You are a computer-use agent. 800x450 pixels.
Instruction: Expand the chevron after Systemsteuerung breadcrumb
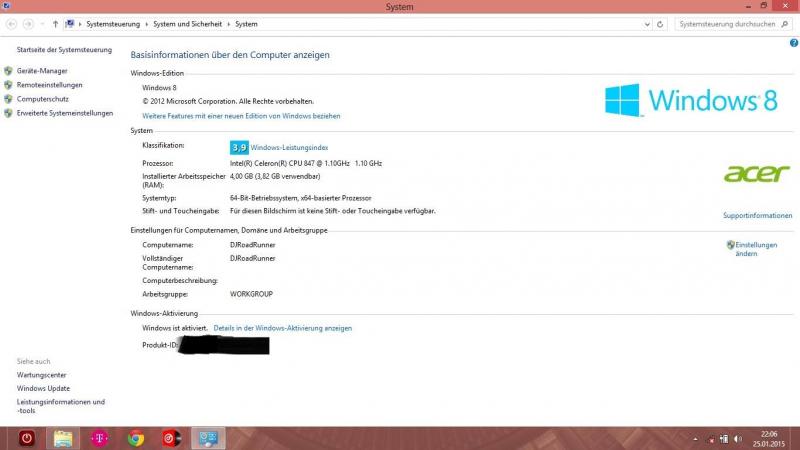tap(146, 24)
